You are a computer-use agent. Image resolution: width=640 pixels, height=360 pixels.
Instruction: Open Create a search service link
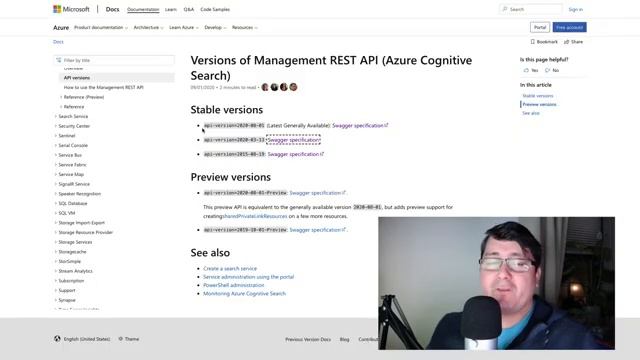tap(230, 268)
